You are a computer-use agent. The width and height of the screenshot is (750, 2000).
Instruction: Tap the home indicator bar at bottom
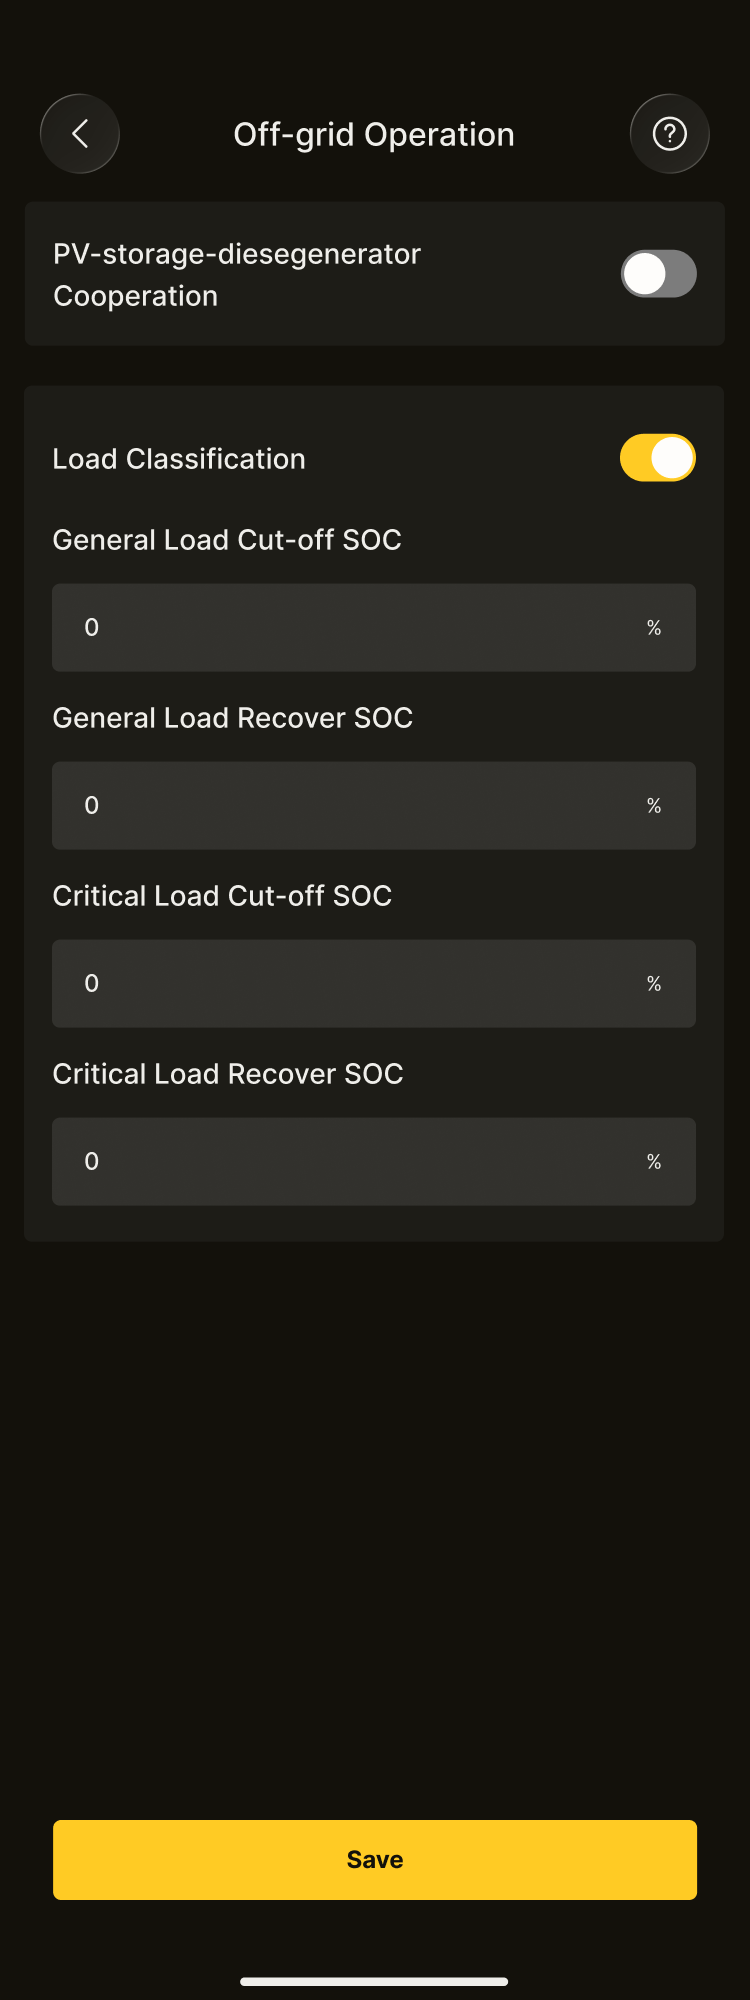[374, 1981]
